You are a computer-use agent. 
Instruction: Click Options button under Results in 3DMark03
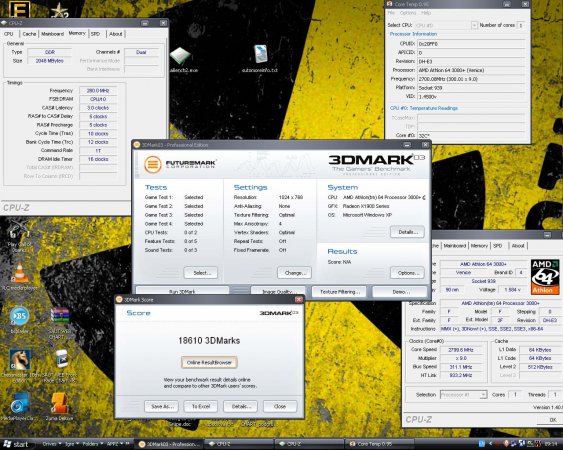(407, 273)
